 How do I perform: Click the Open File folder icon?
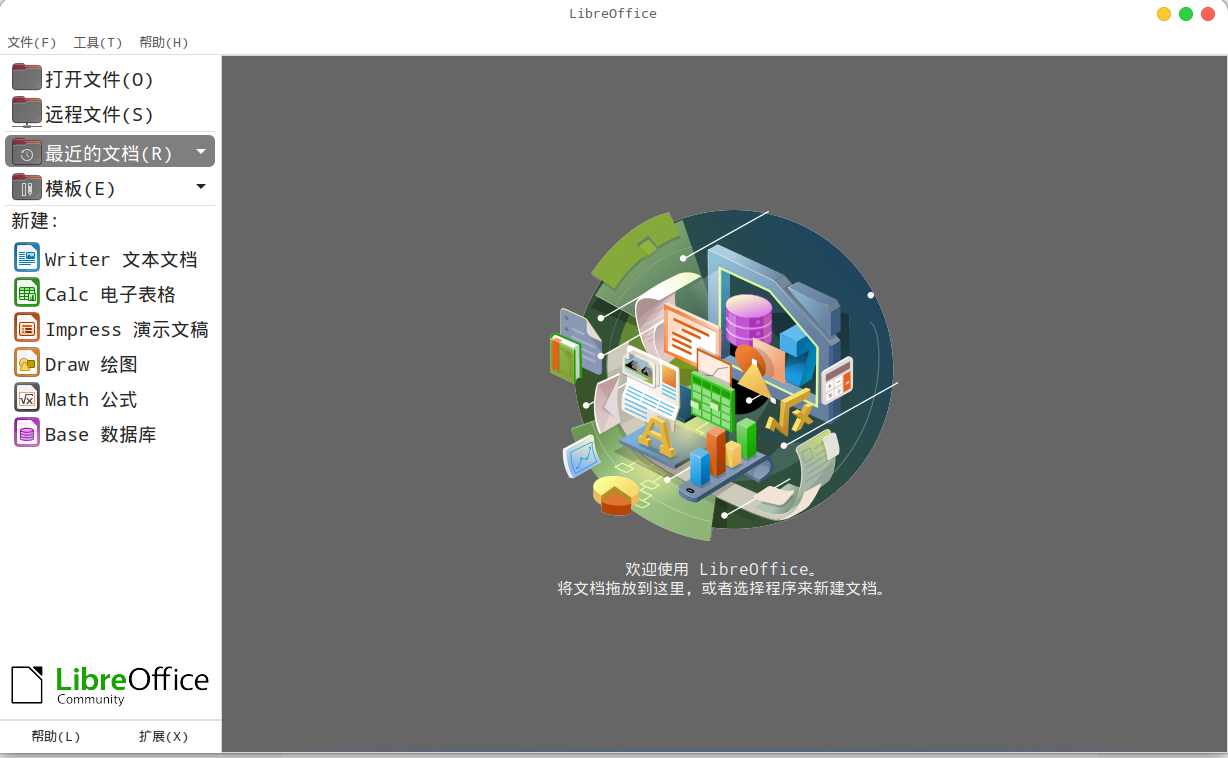point(27,78)
